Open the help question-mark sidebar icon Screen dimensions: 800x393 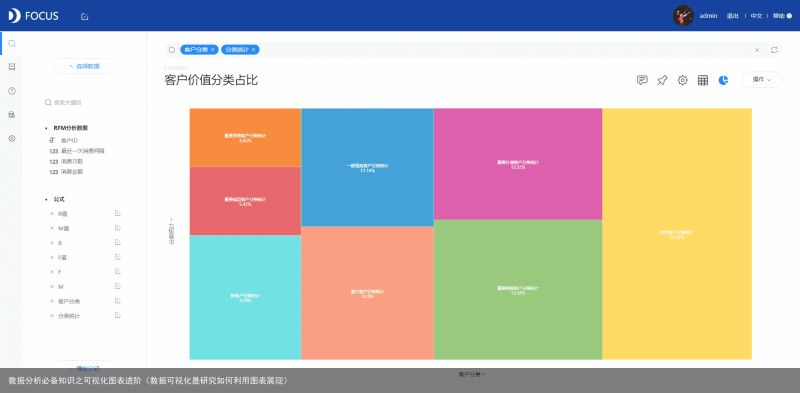tap(12, 91)
